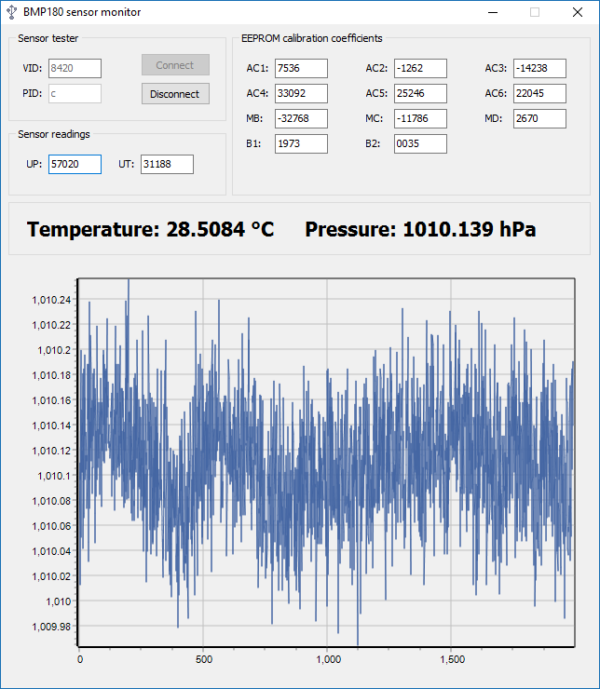
Task: Minimize the BMP180 sensor monitor window
Action: pos(493,12)
